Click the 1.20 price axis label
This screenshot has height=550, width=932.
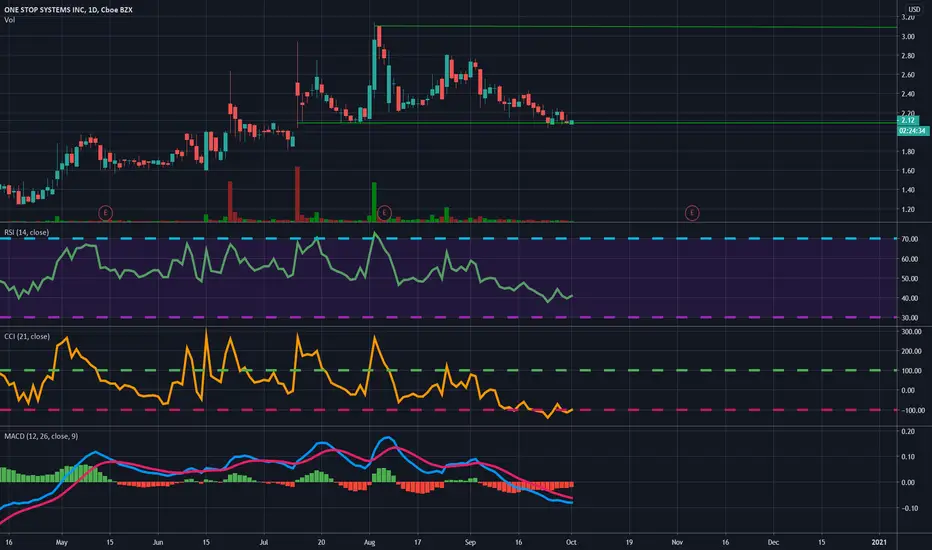tap(908, 209)
